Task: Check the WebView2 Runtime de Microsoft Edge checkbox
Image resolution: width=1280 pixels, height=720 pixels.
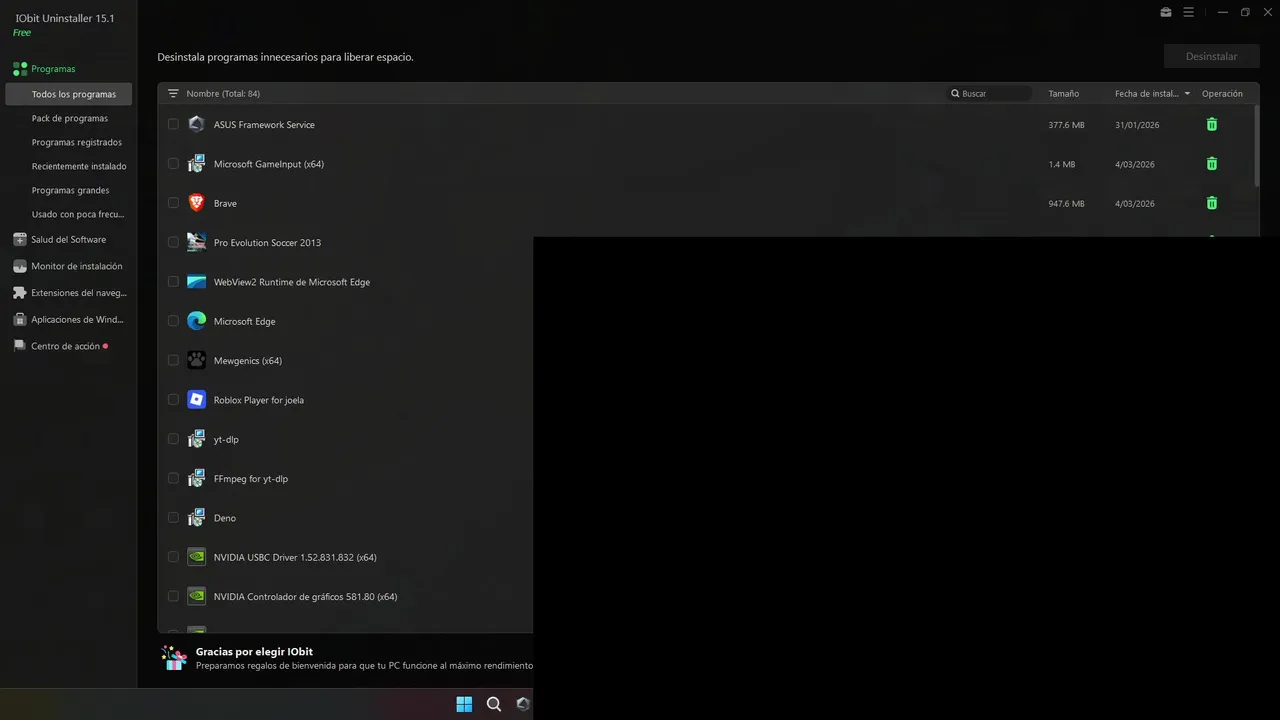Action: [173, 282]
